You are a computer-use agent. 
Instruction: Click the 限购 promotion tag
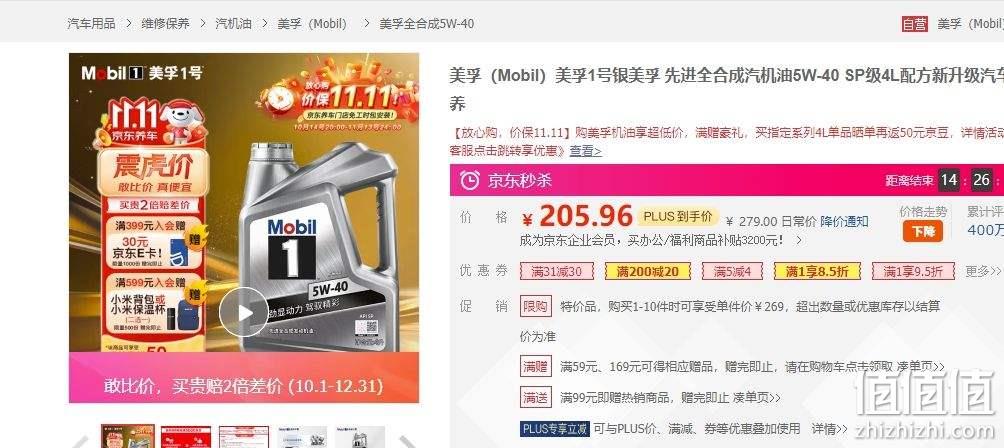click(x=535, y=306)
